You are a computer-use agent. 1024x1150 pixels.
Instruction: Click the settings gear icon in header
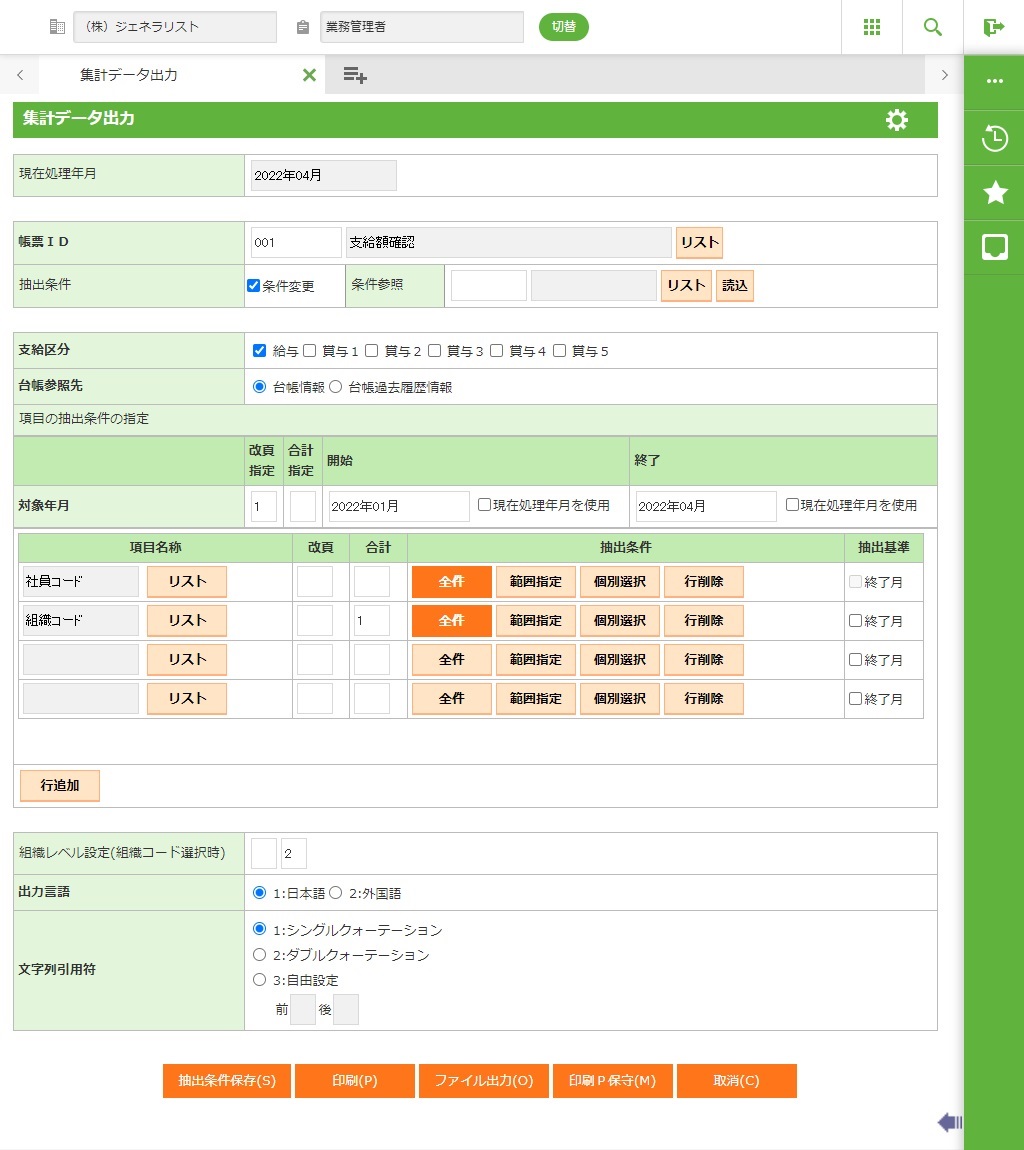pyautogui.click(x=897, y=120)
